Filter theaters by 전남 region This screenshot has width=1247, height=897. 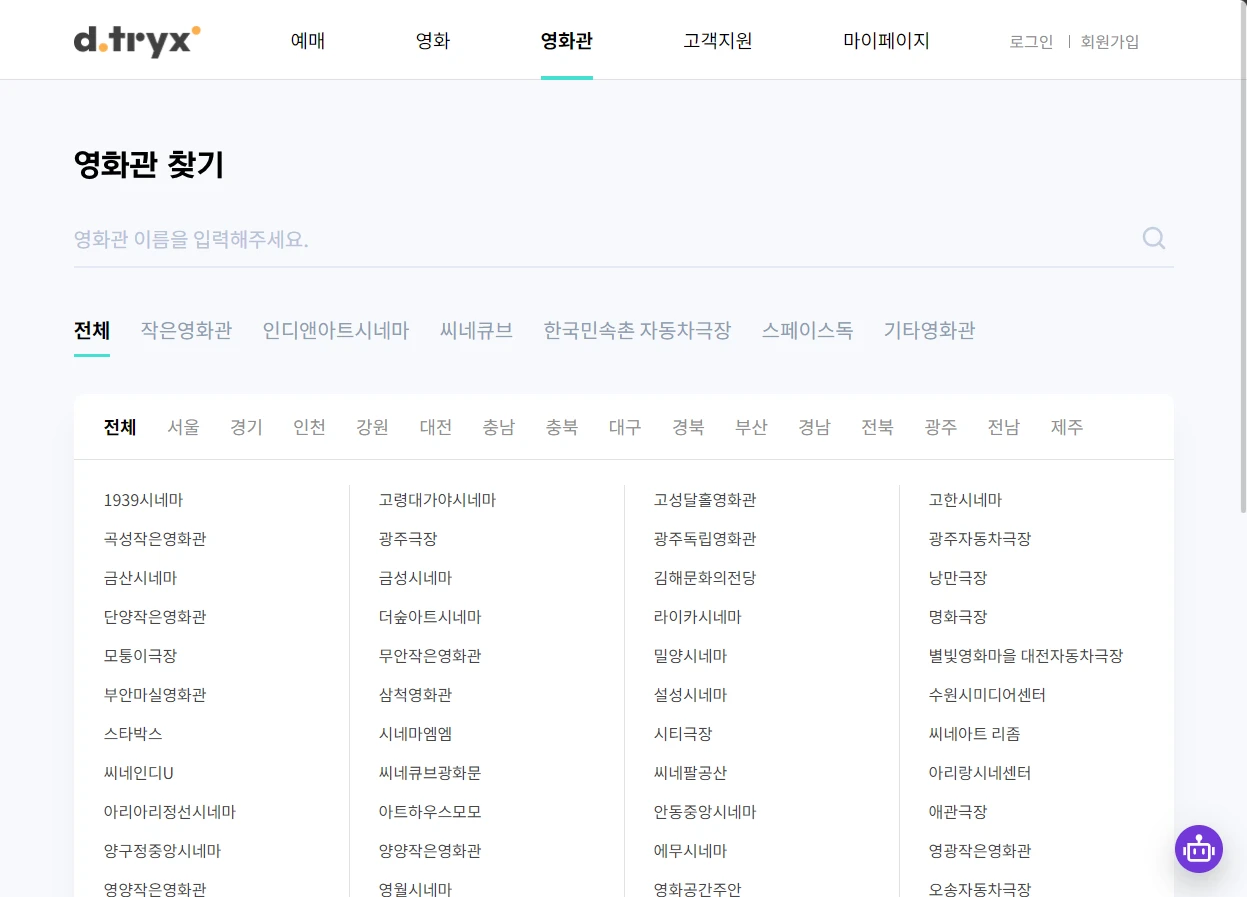click(x=1003, y=427)
